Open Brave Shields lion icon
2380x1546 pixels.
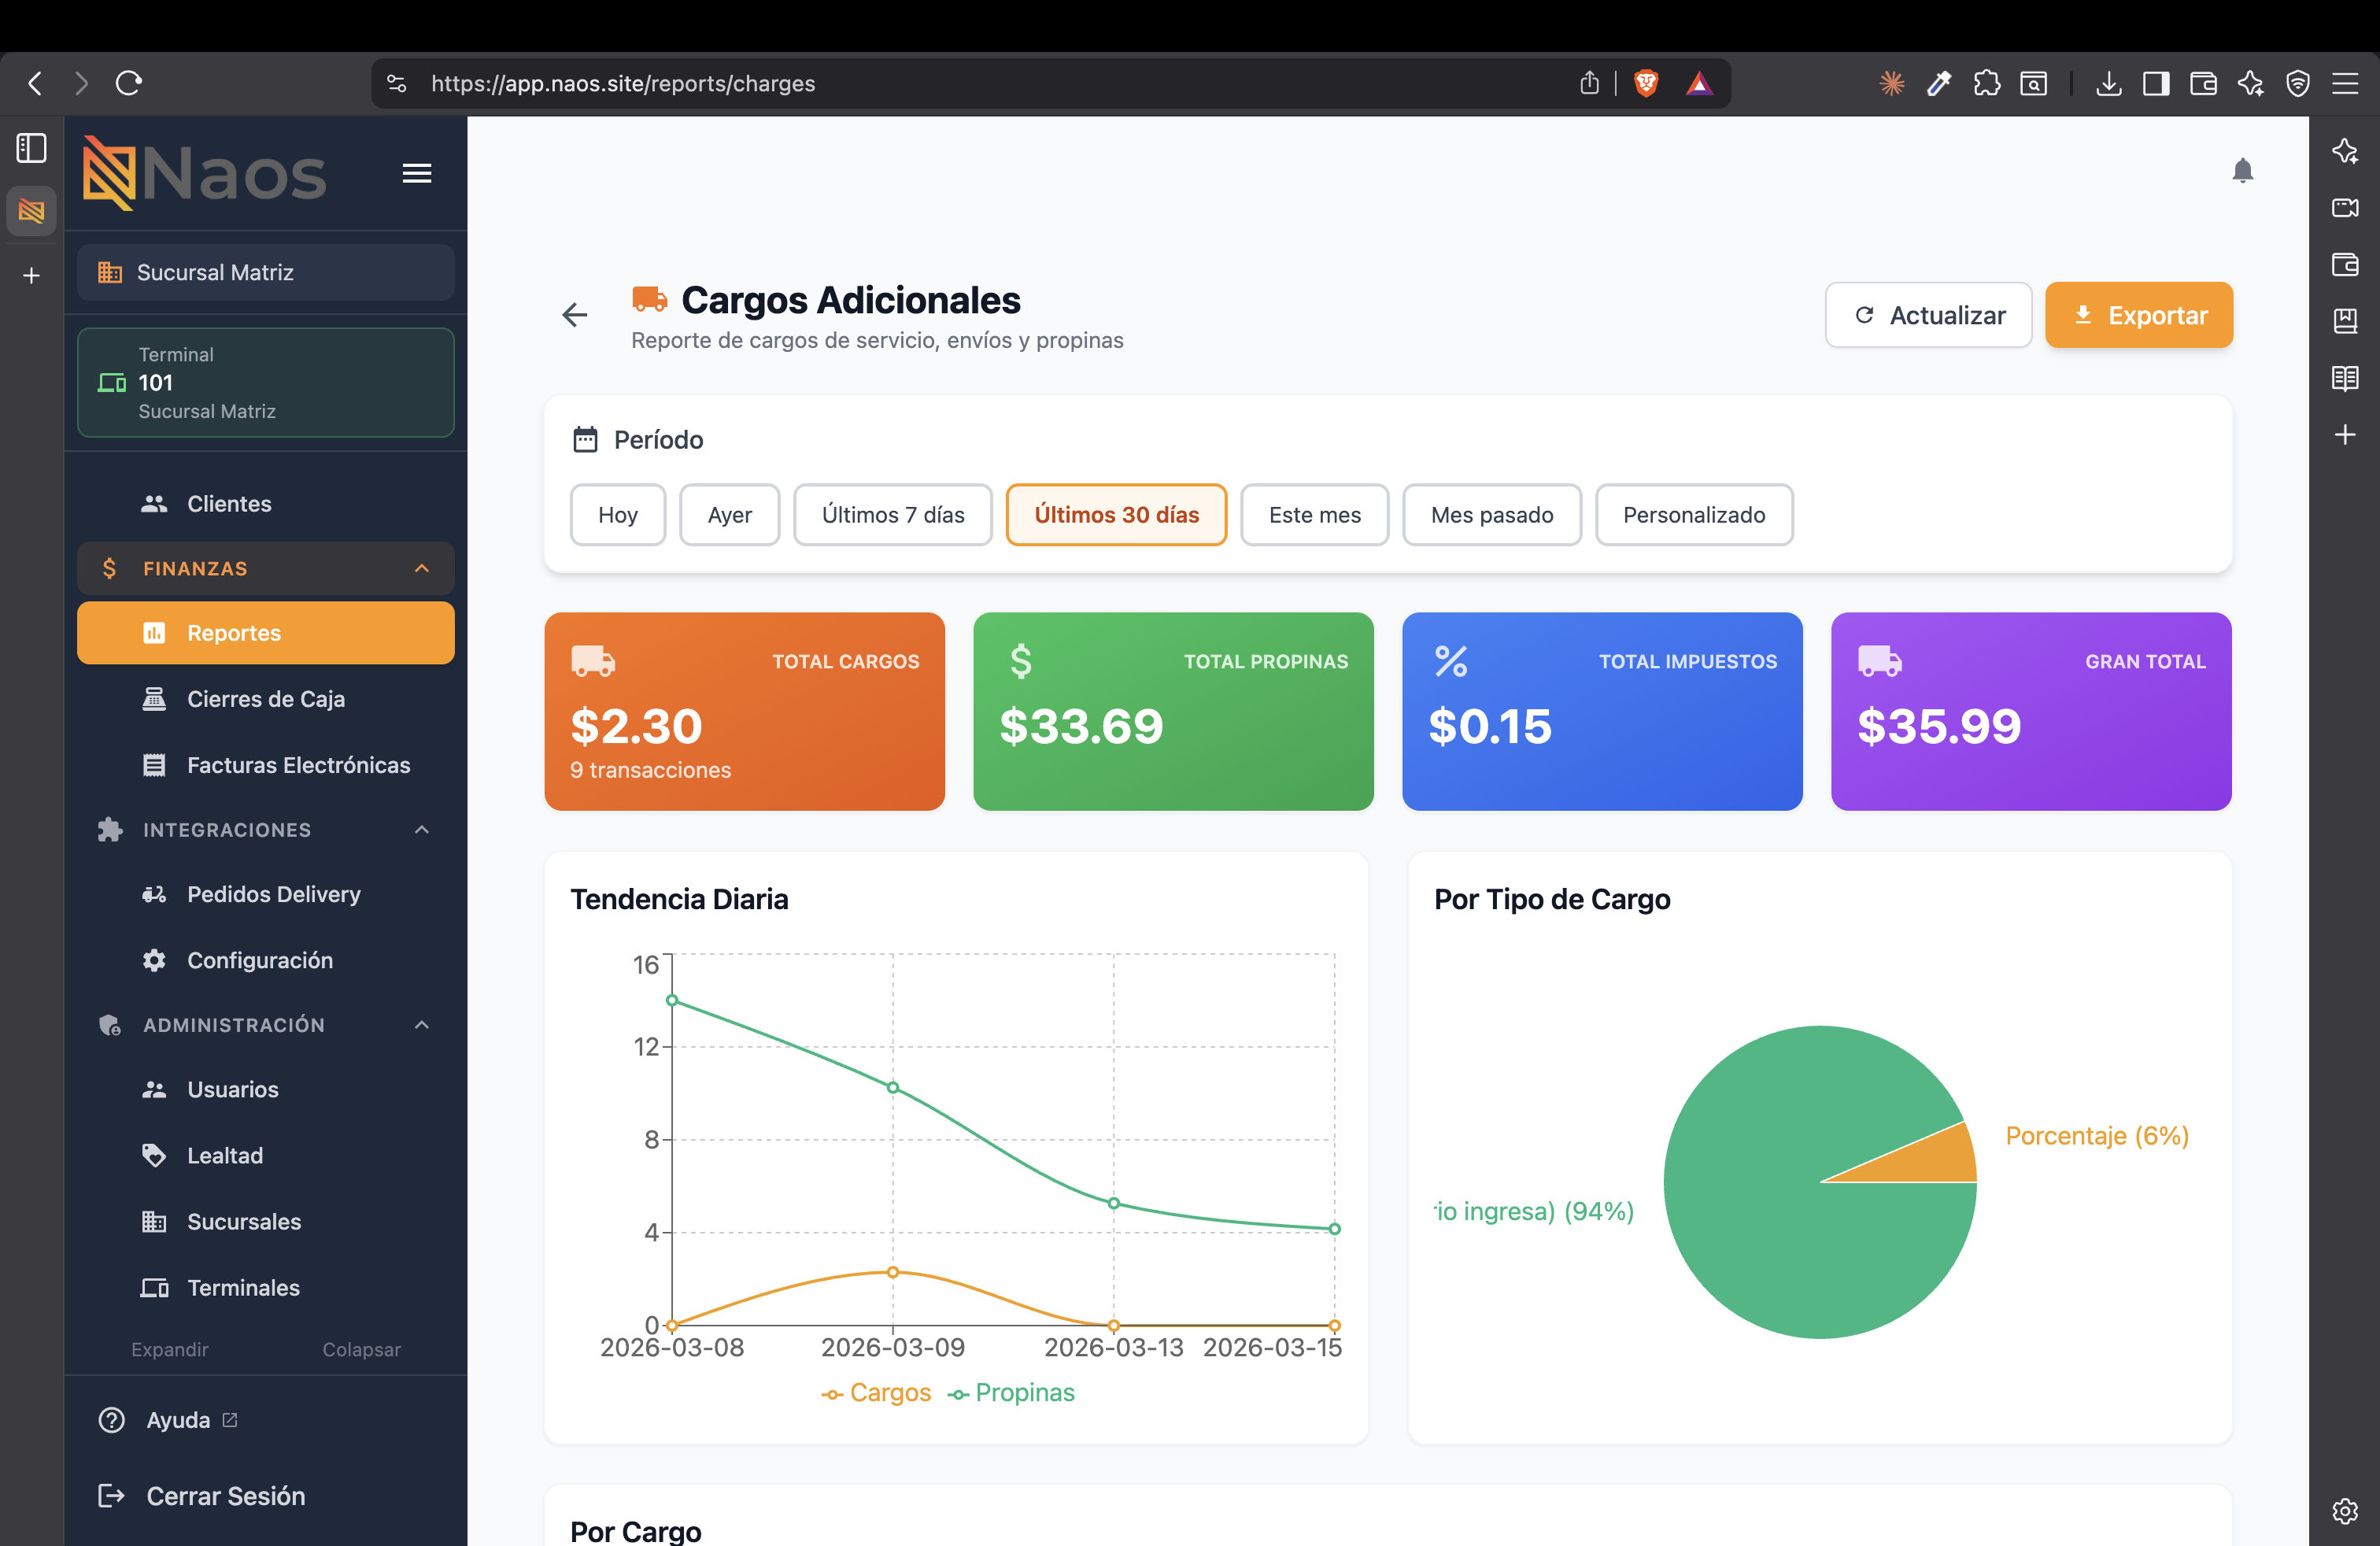(1646, 83)
